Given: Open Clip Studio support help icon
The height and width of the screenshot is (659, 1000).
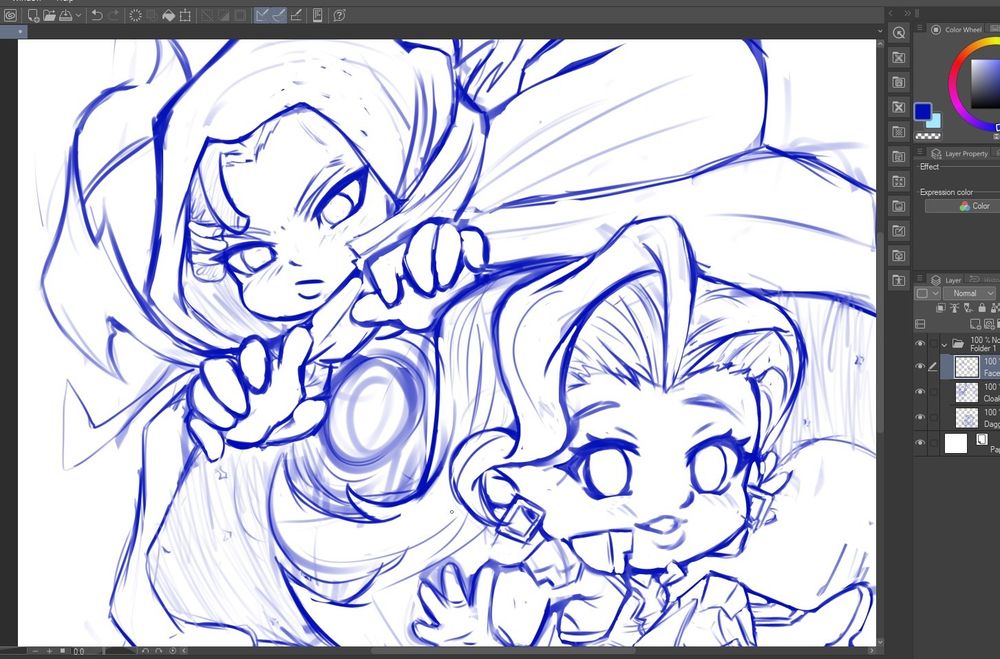Looking at the screenshot, I should coord(339,15).
